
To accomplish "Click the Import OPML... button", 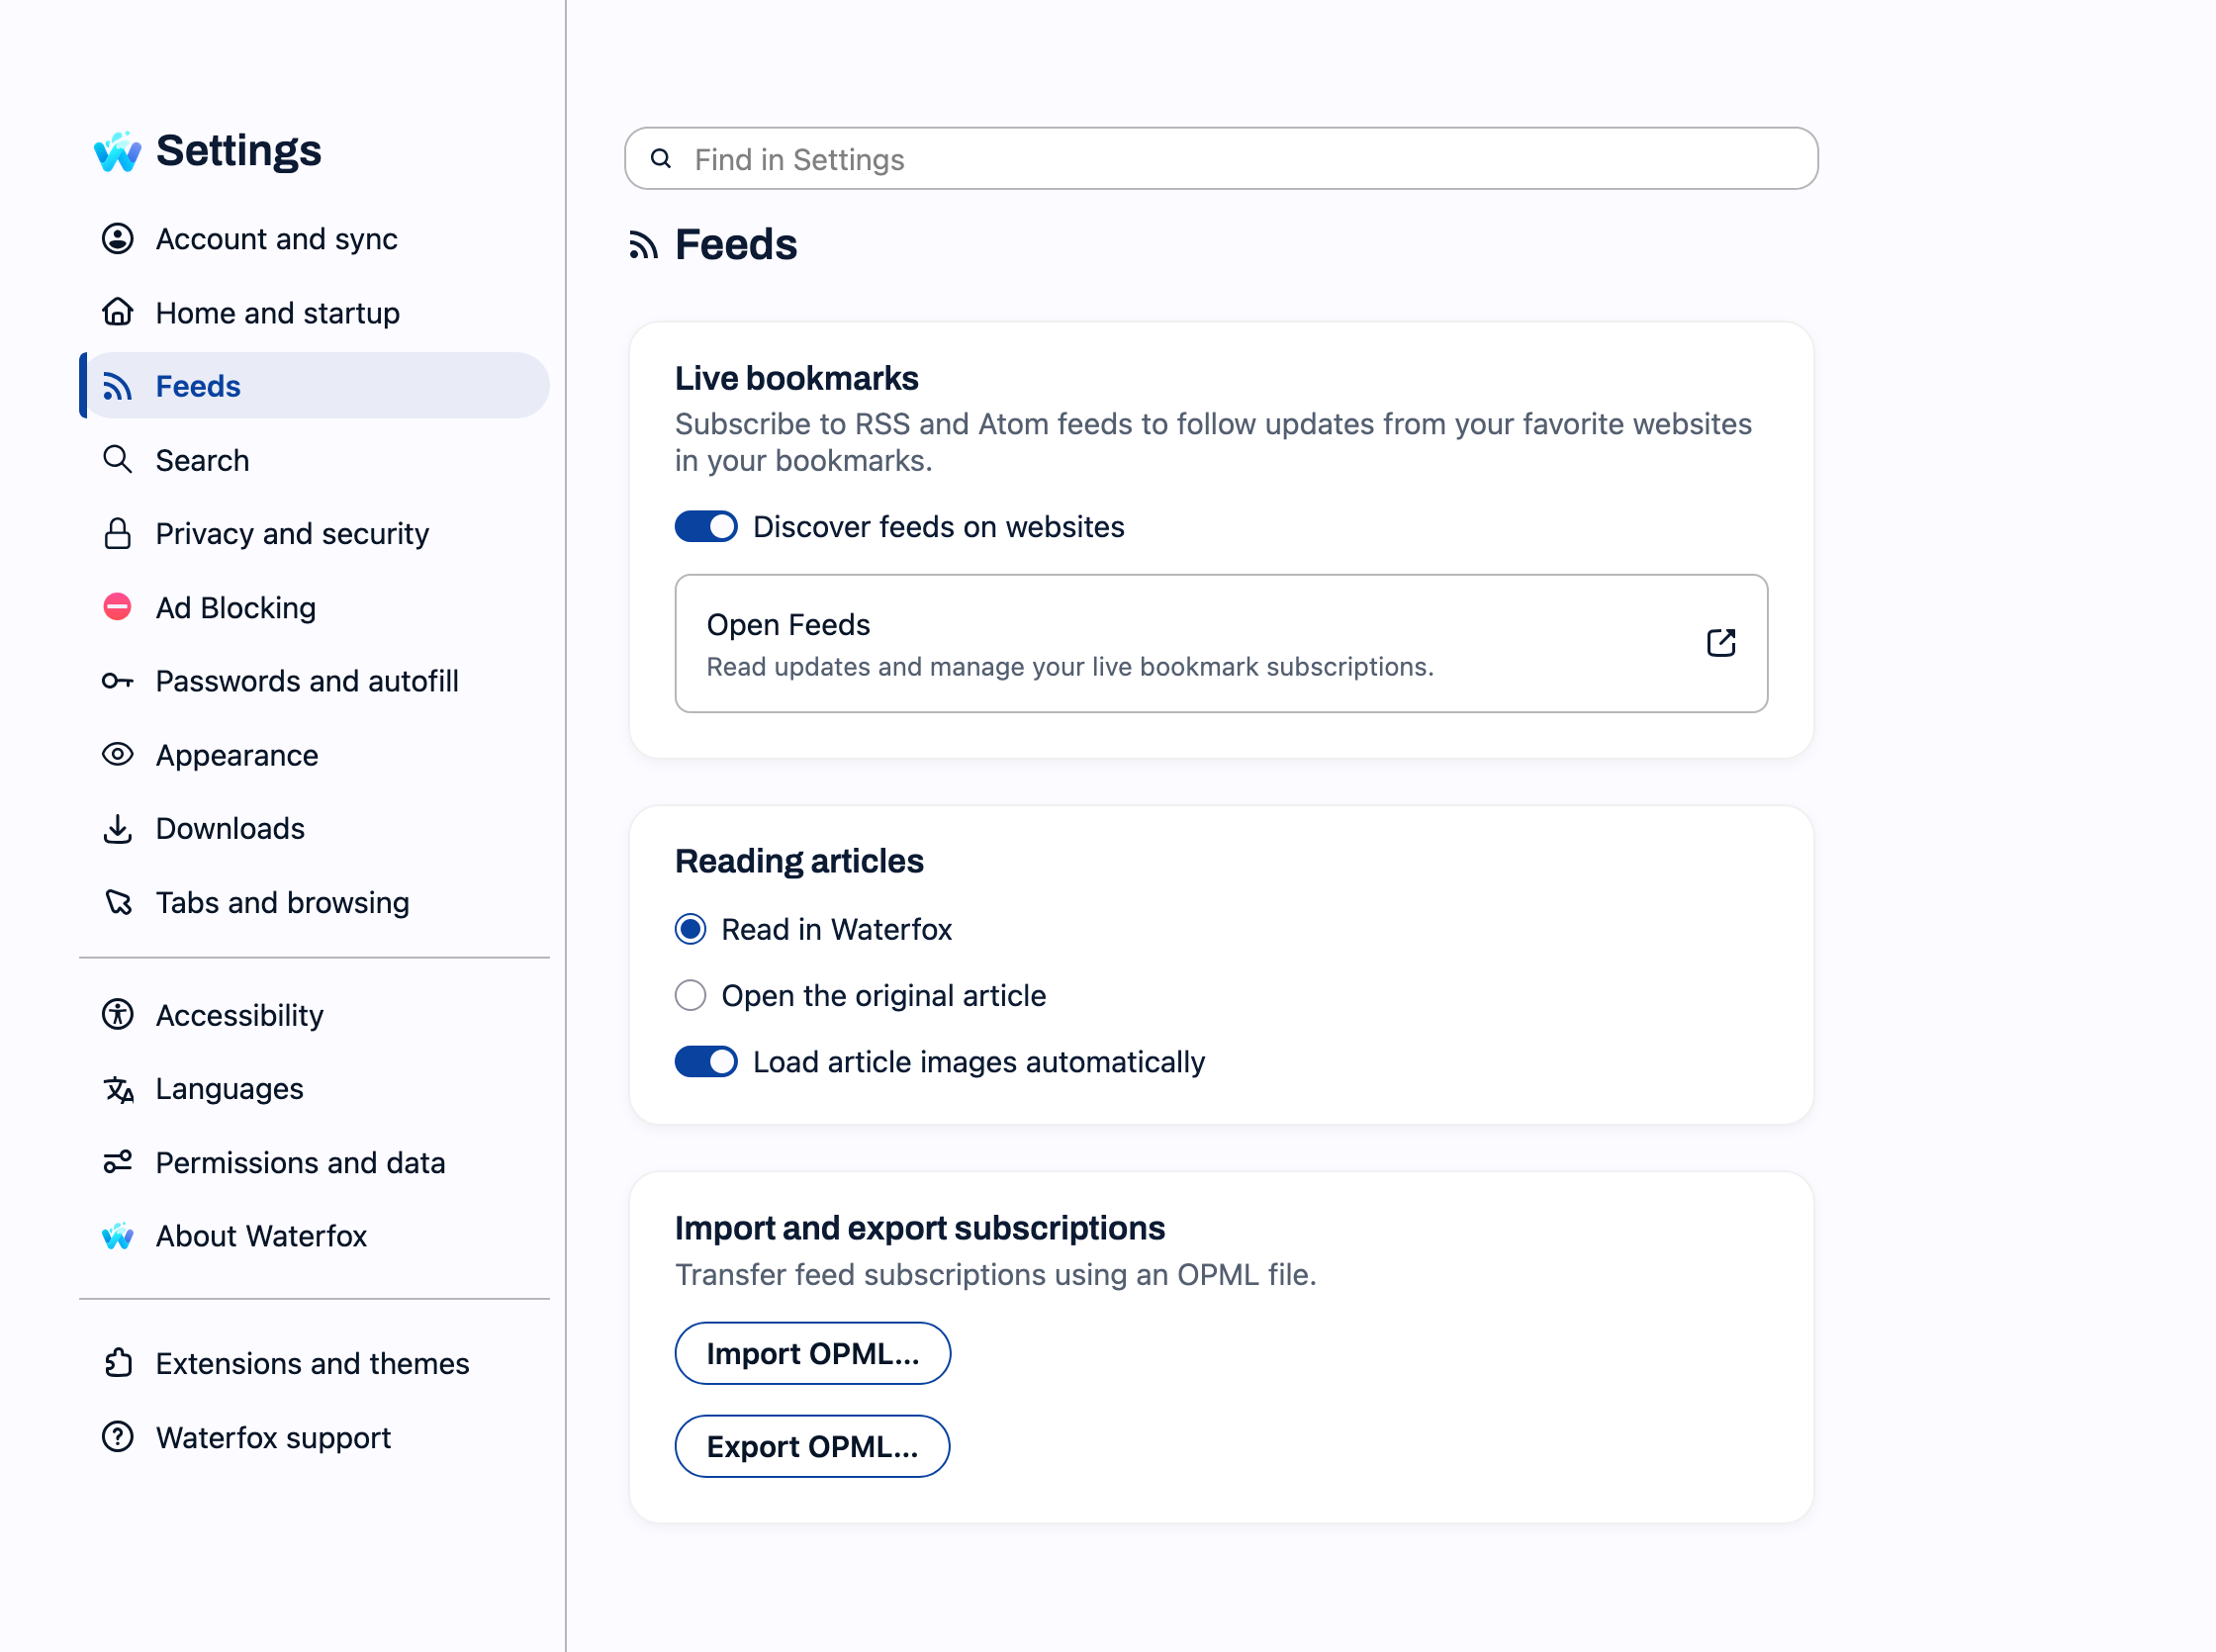I will 812,1353.
